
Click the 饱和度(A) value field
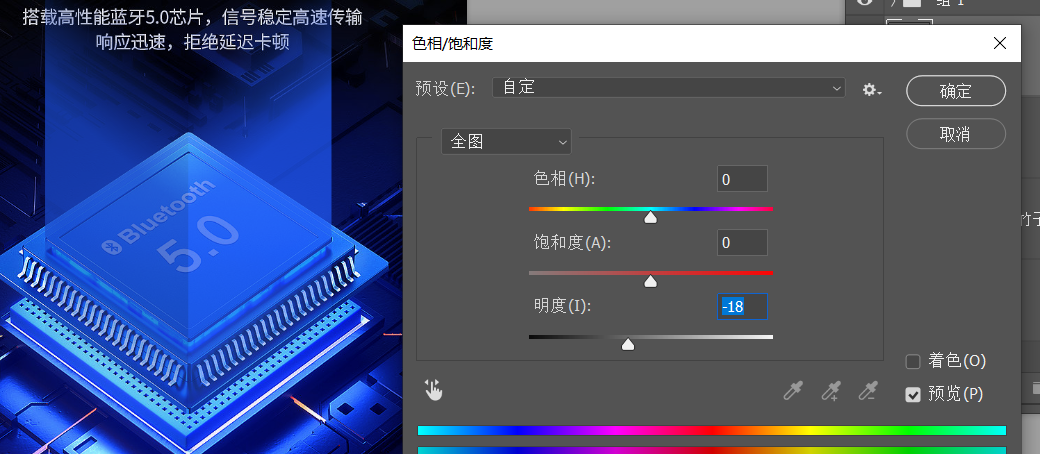click(742, 243)
